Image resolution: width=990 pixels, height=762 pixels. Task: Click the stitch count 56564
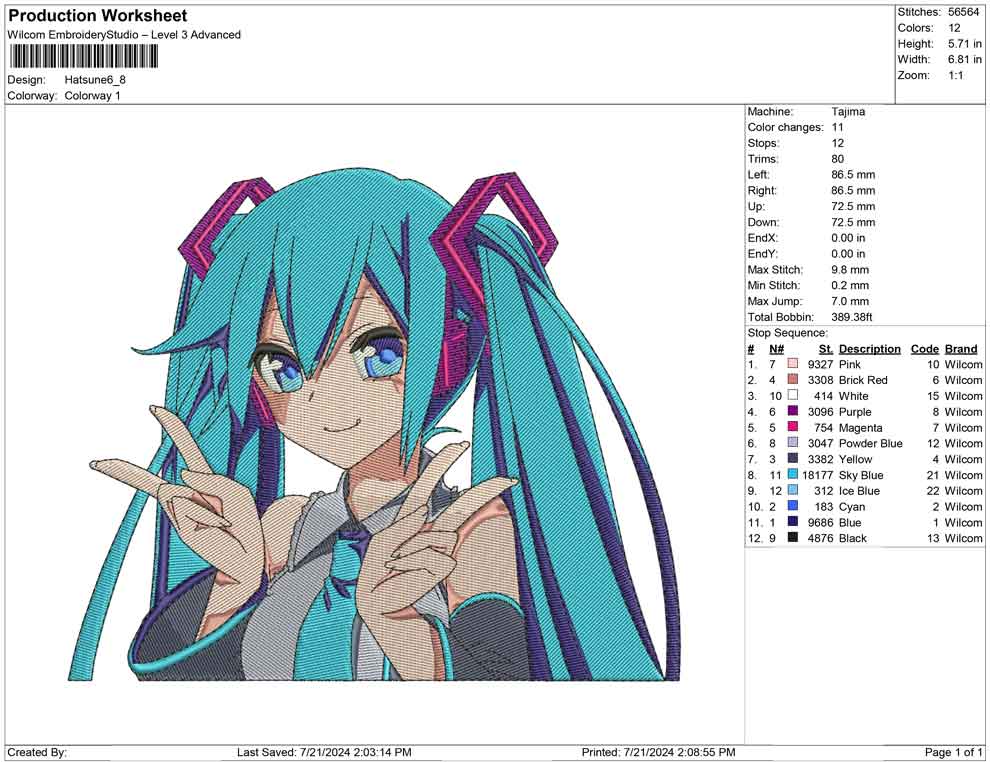[963, 12]
